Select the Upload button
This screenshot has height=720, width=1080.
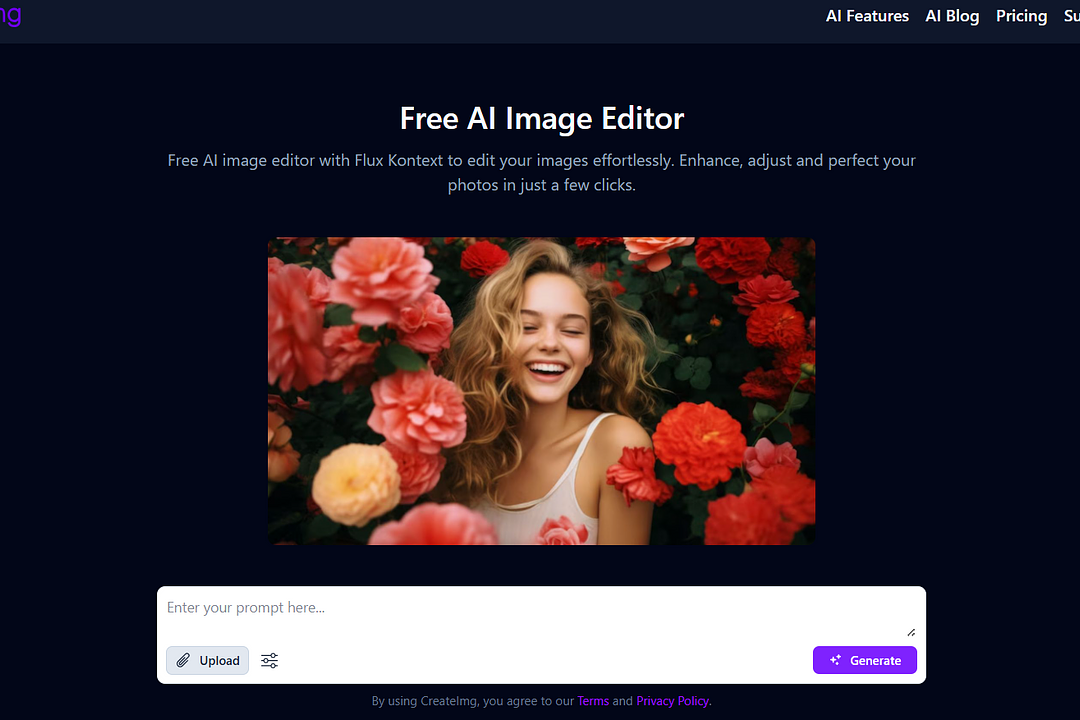point(207,660)
